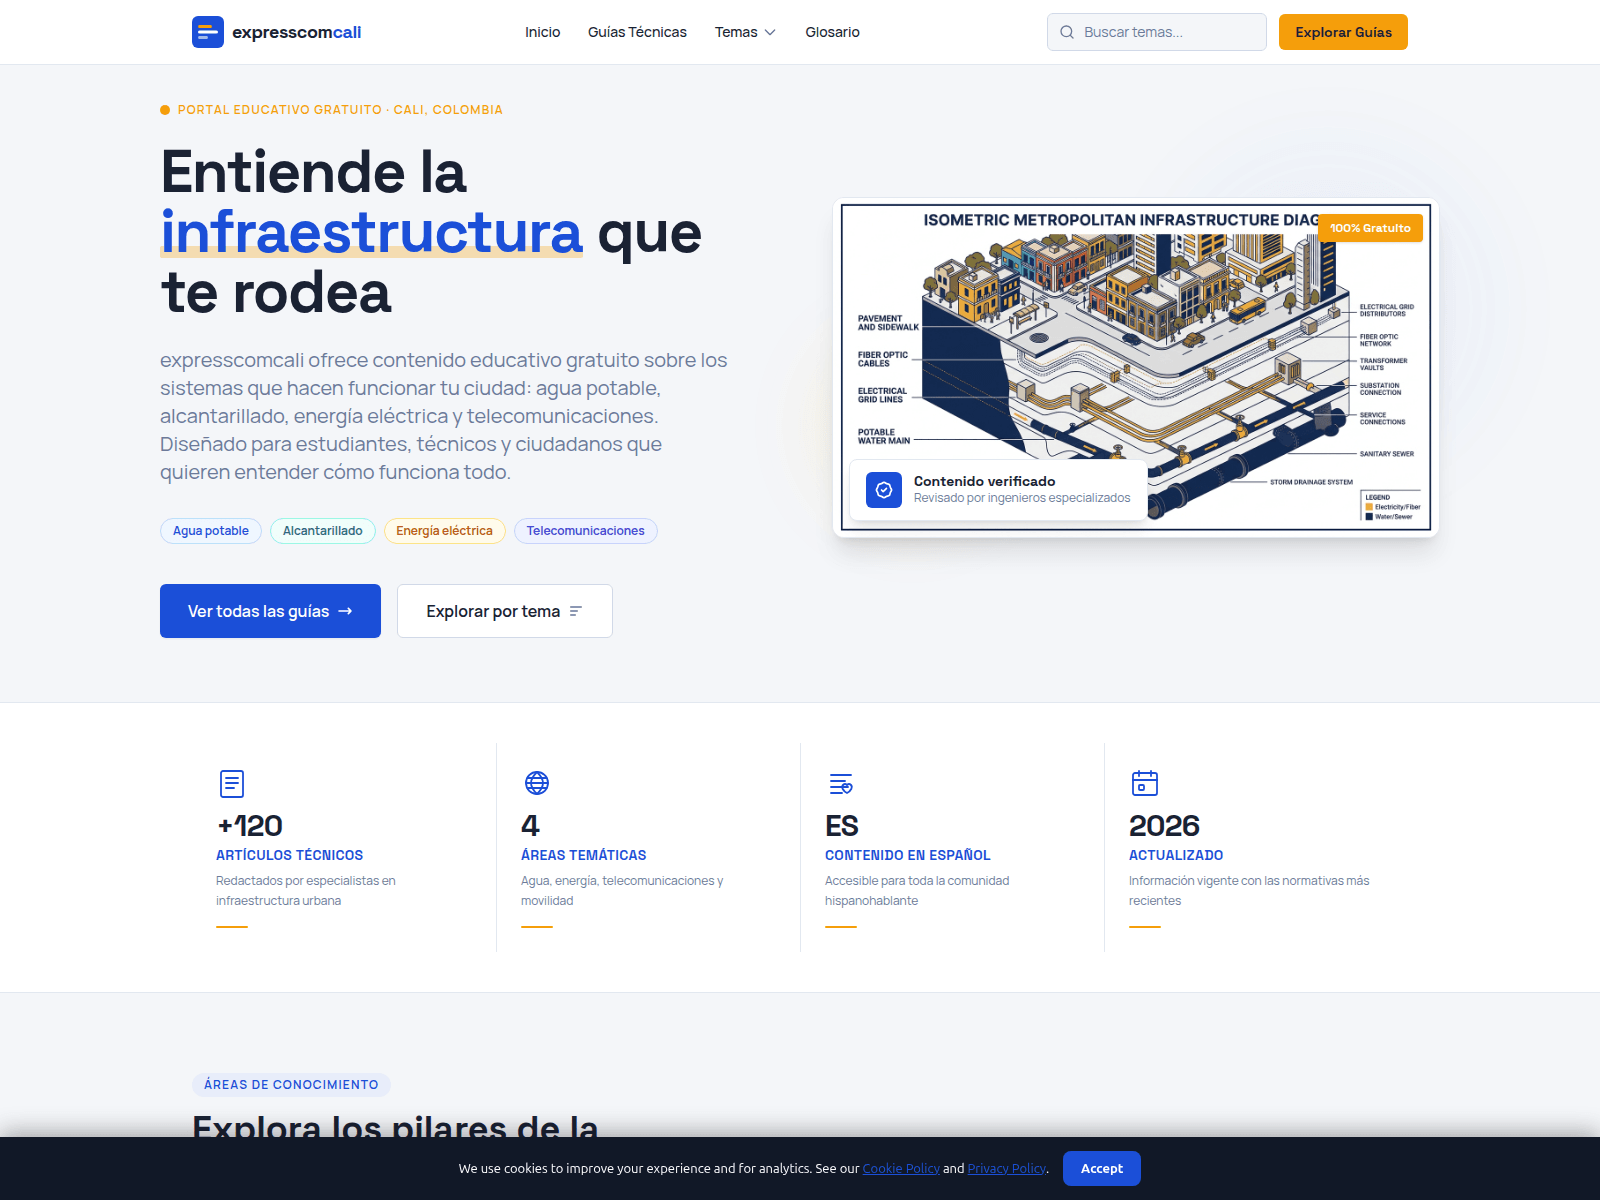
Task: Accept the cookie notice
Action: coord(1102,1168)
